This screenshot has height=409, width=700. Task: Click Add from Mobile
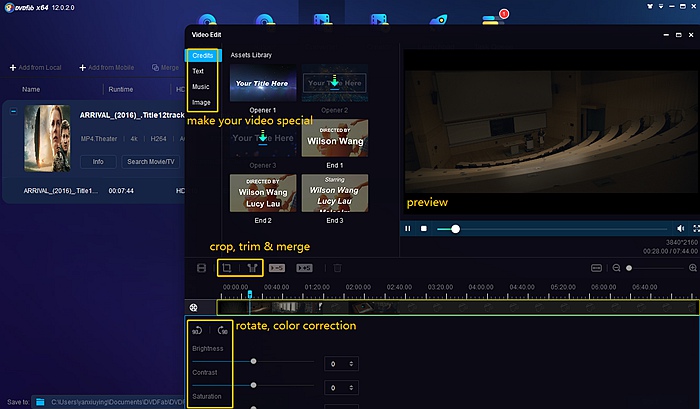[x=107, y=67]
